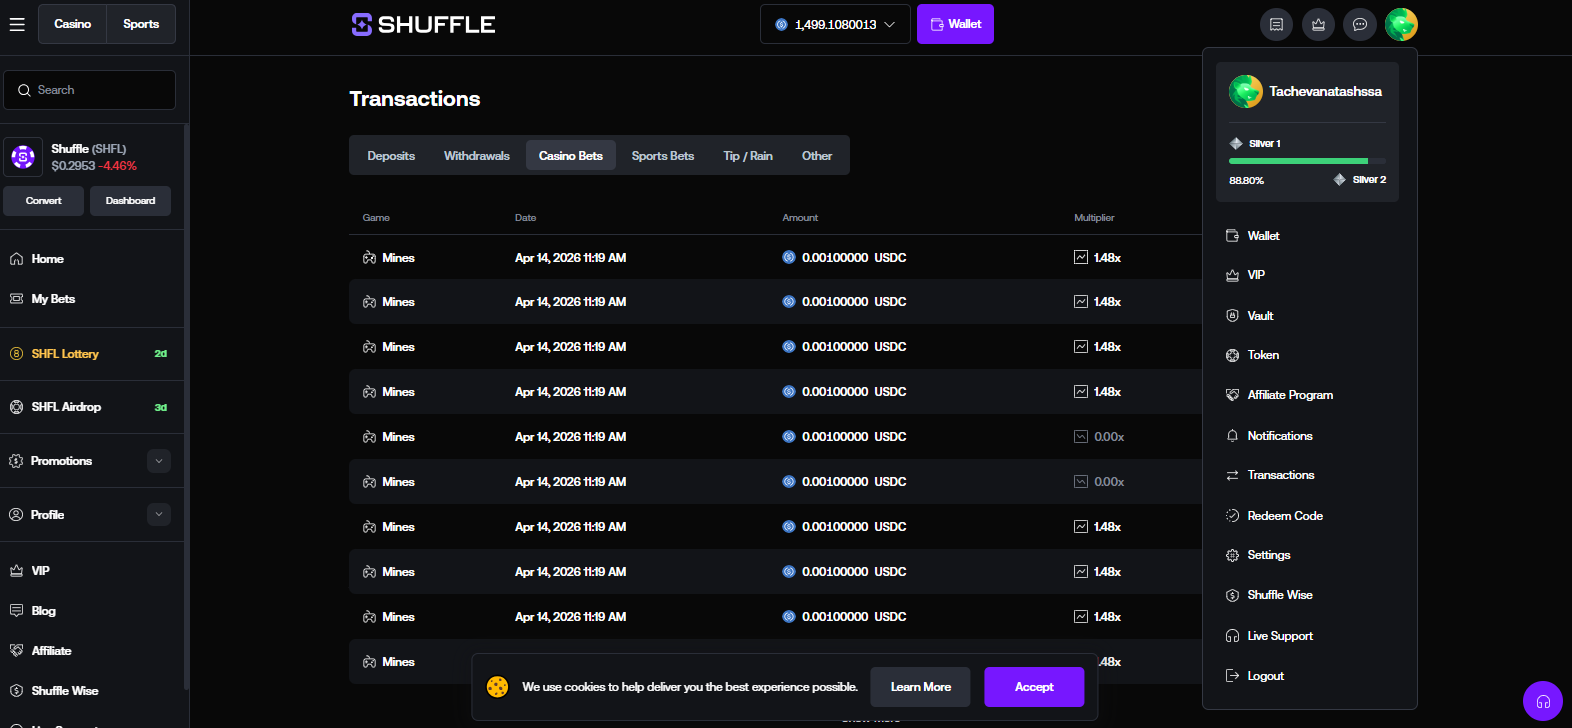Select the Casino toggle in header
Viewport: 1572px width, 728px height.
(x=73, y=24)
